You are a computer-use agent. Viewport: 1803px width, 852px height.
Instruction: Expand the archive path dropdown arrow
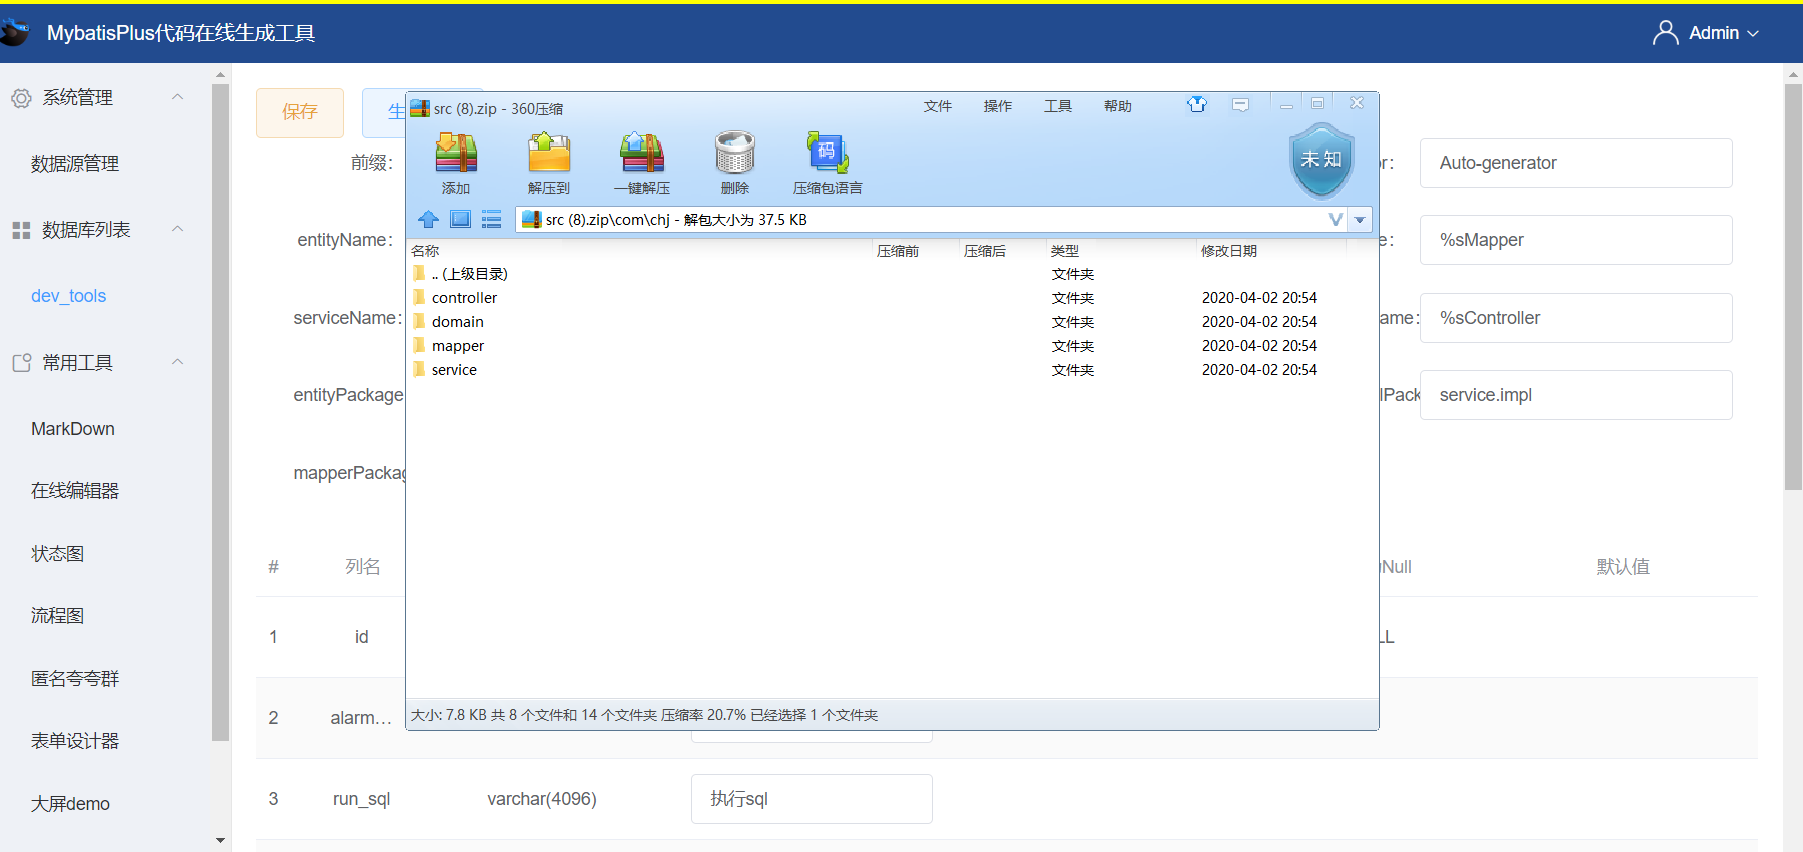1360,220
